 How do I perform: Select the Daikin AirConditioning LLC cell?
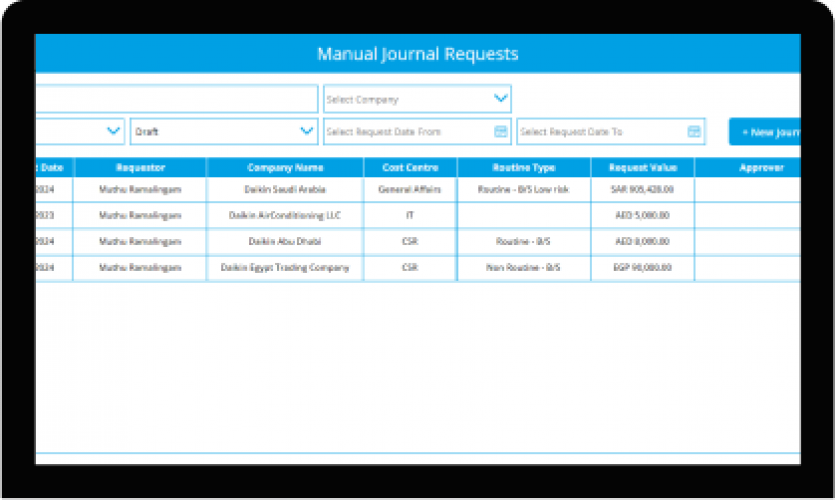click(x=285, y=215)
